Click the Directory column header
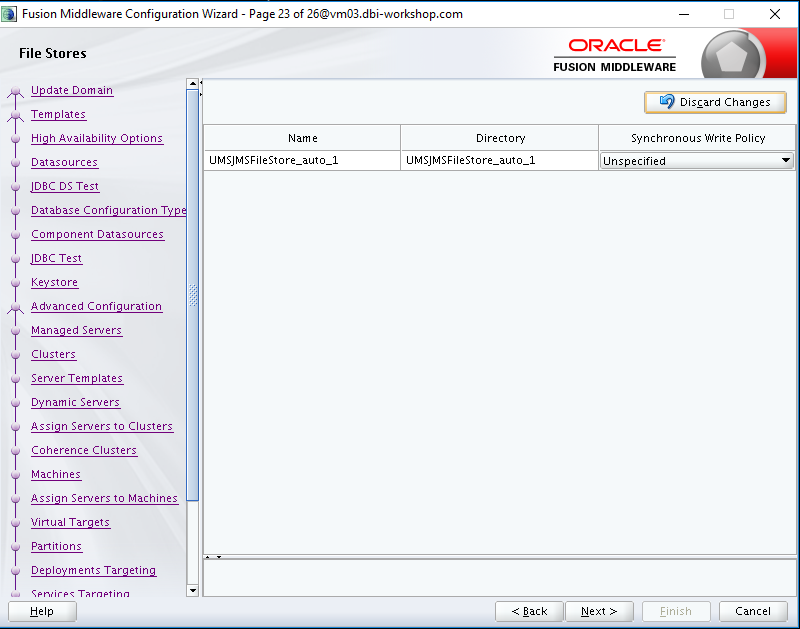This screenshot has width=800, height=629. 499,138
